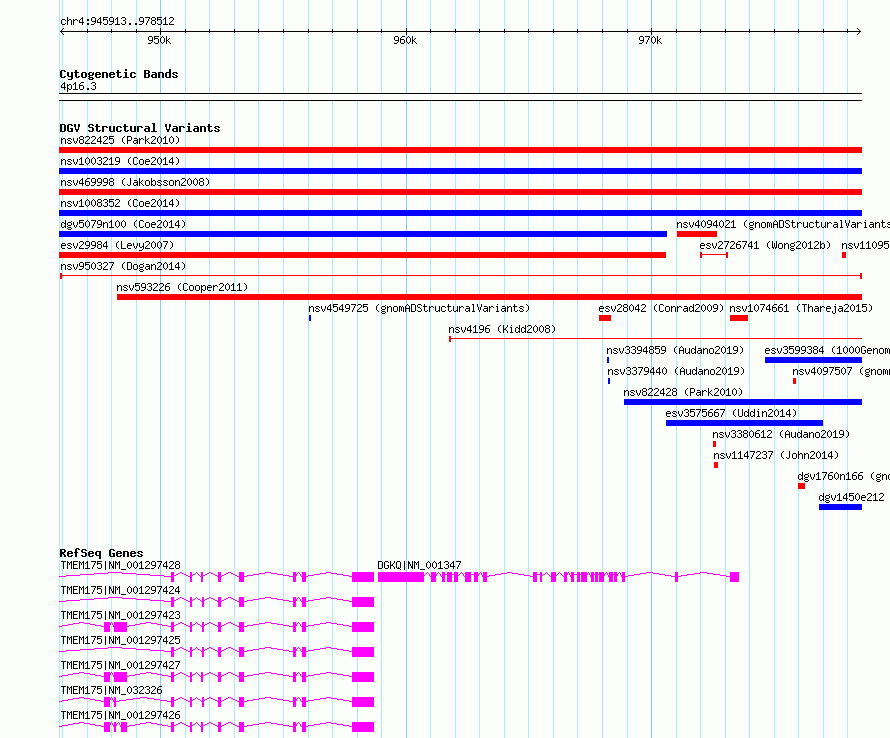Select esv2726741 (Wong2012b) variant label

tap(765, 245)
